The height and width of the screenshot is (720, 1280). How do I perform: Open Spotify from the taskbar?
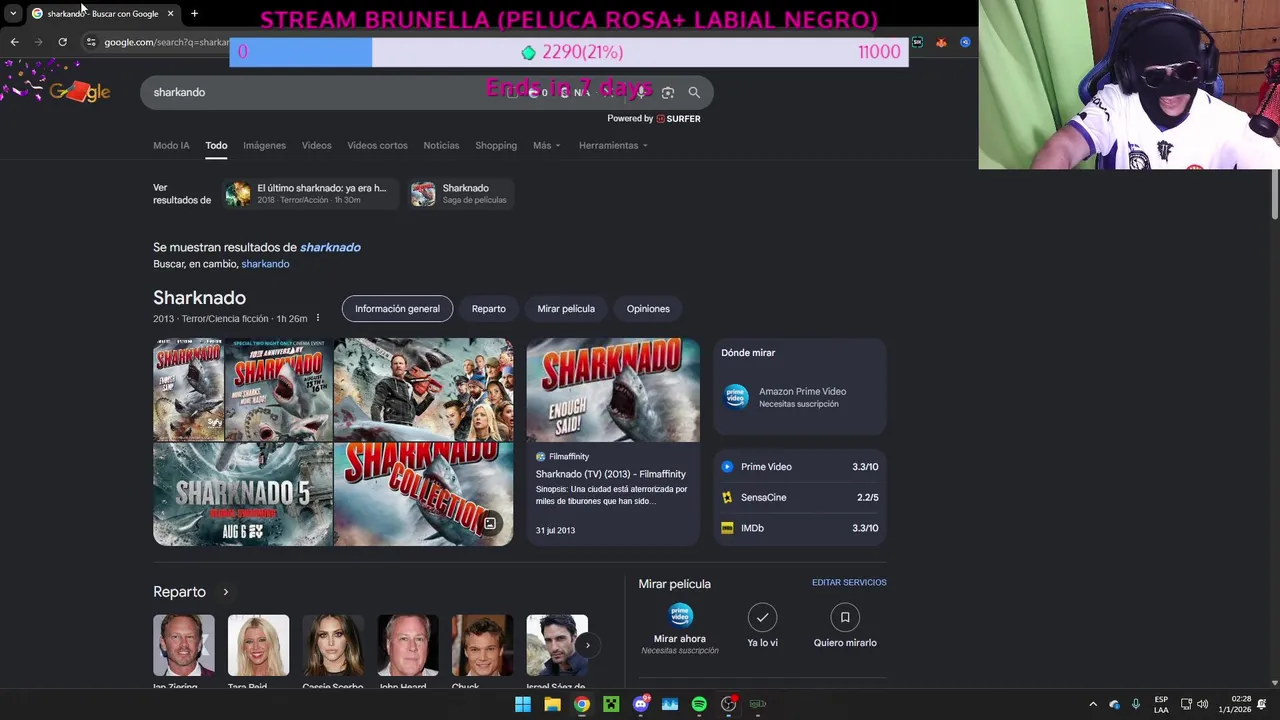pos(699,704)
